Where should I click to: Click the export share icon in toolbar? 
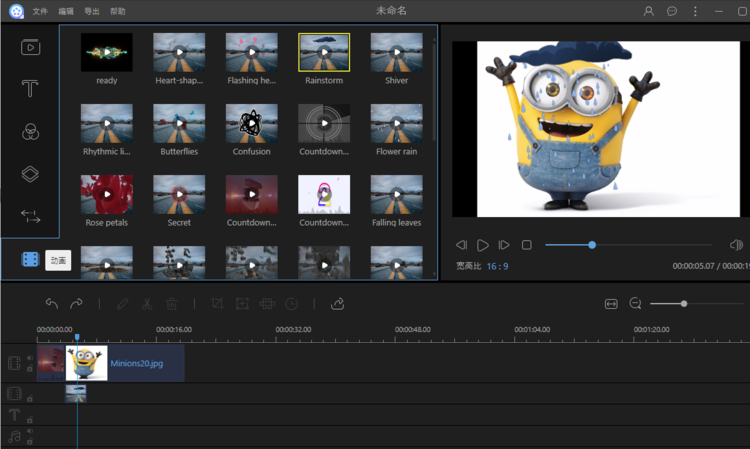[x=337, y=304]
